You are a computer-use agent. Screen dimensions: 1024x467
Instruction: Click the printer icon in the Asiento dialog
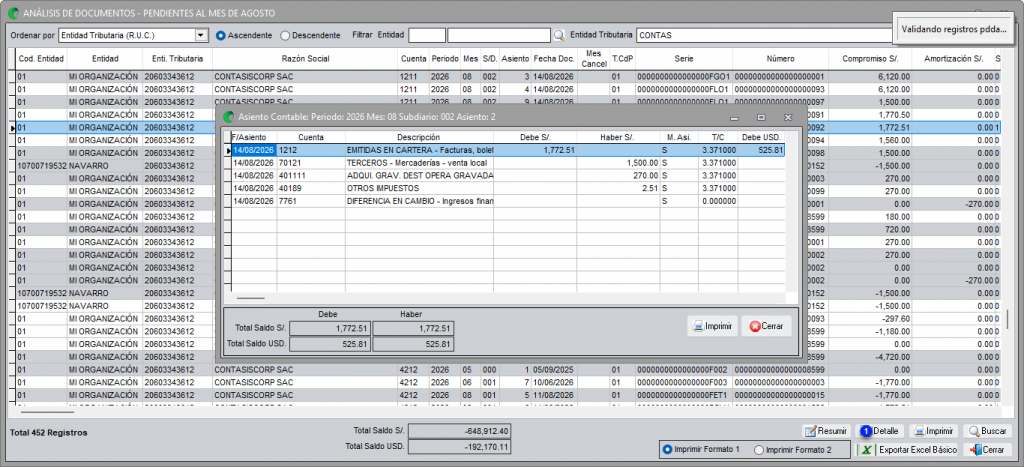pos(698,325)
